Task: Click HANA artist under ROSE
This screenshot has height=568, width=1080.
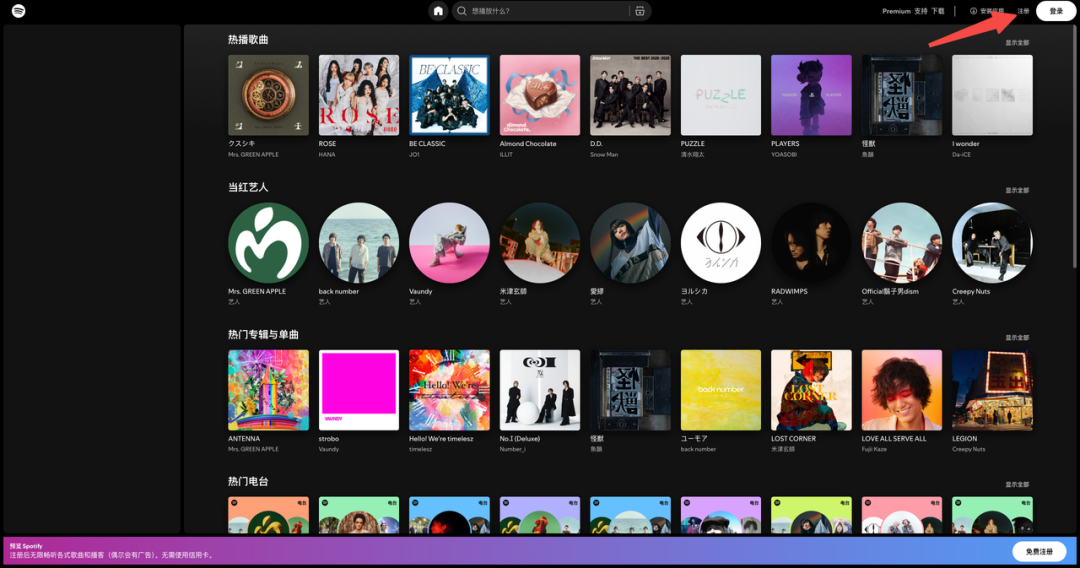Action: (327, 155)
